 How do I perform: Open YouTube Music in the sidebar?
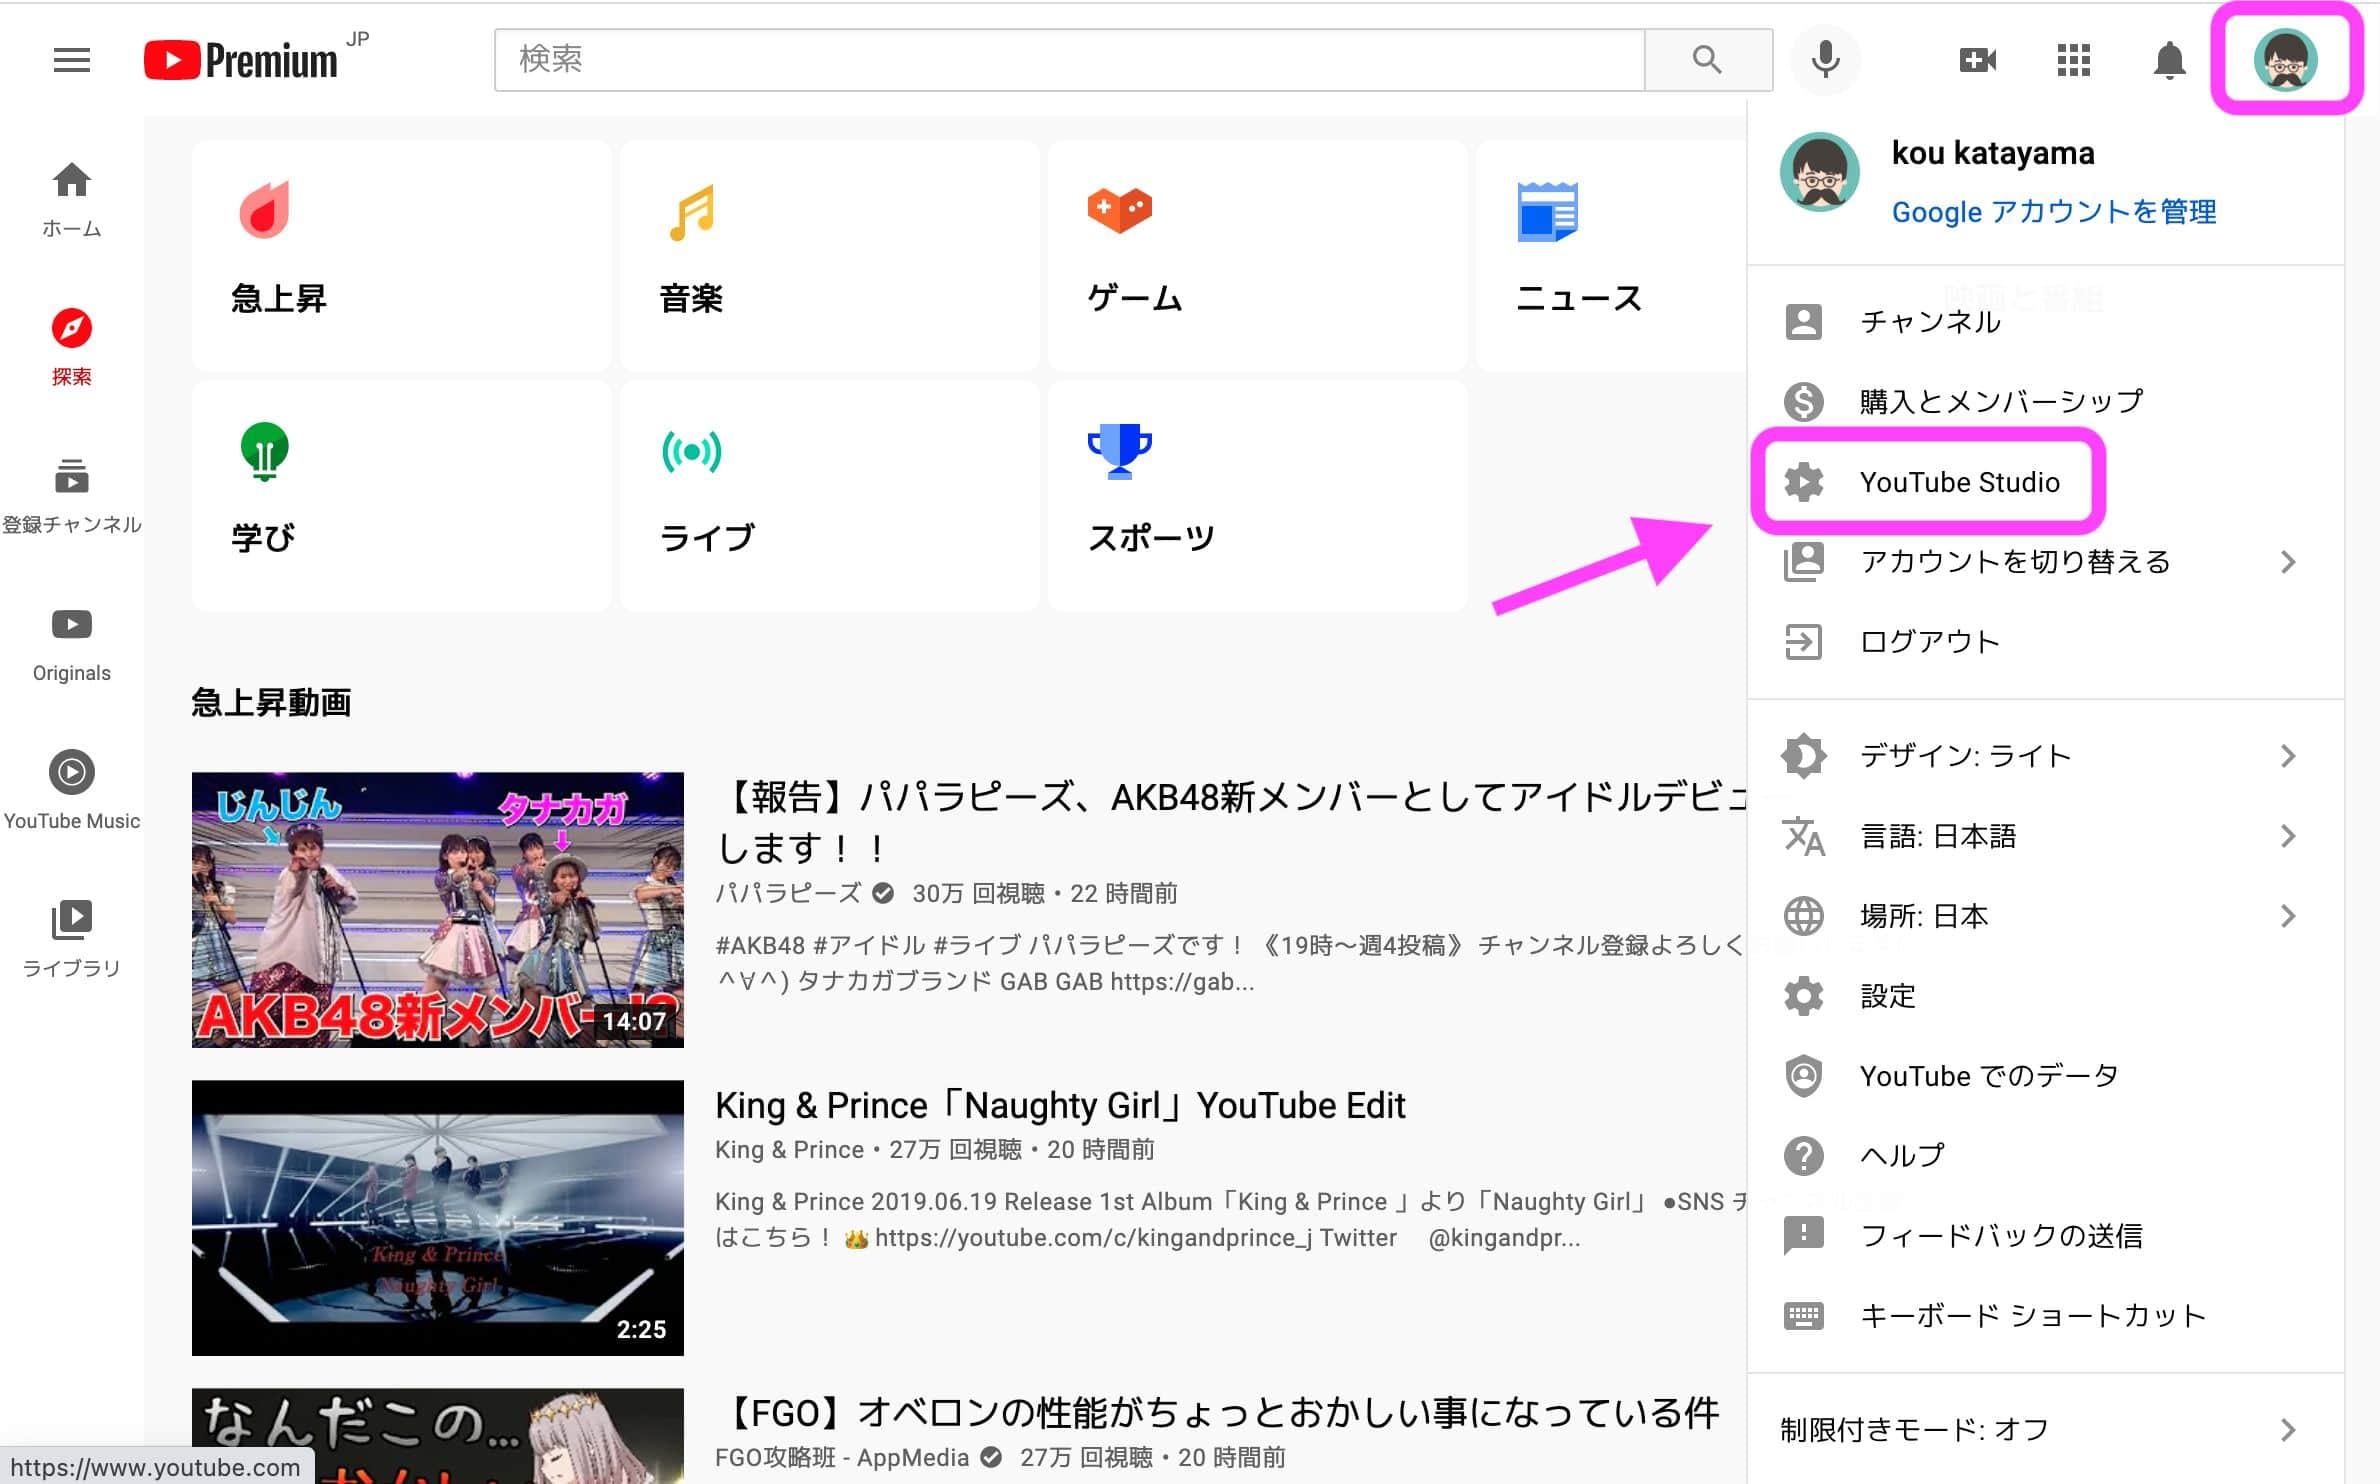[x=72, y=792]
